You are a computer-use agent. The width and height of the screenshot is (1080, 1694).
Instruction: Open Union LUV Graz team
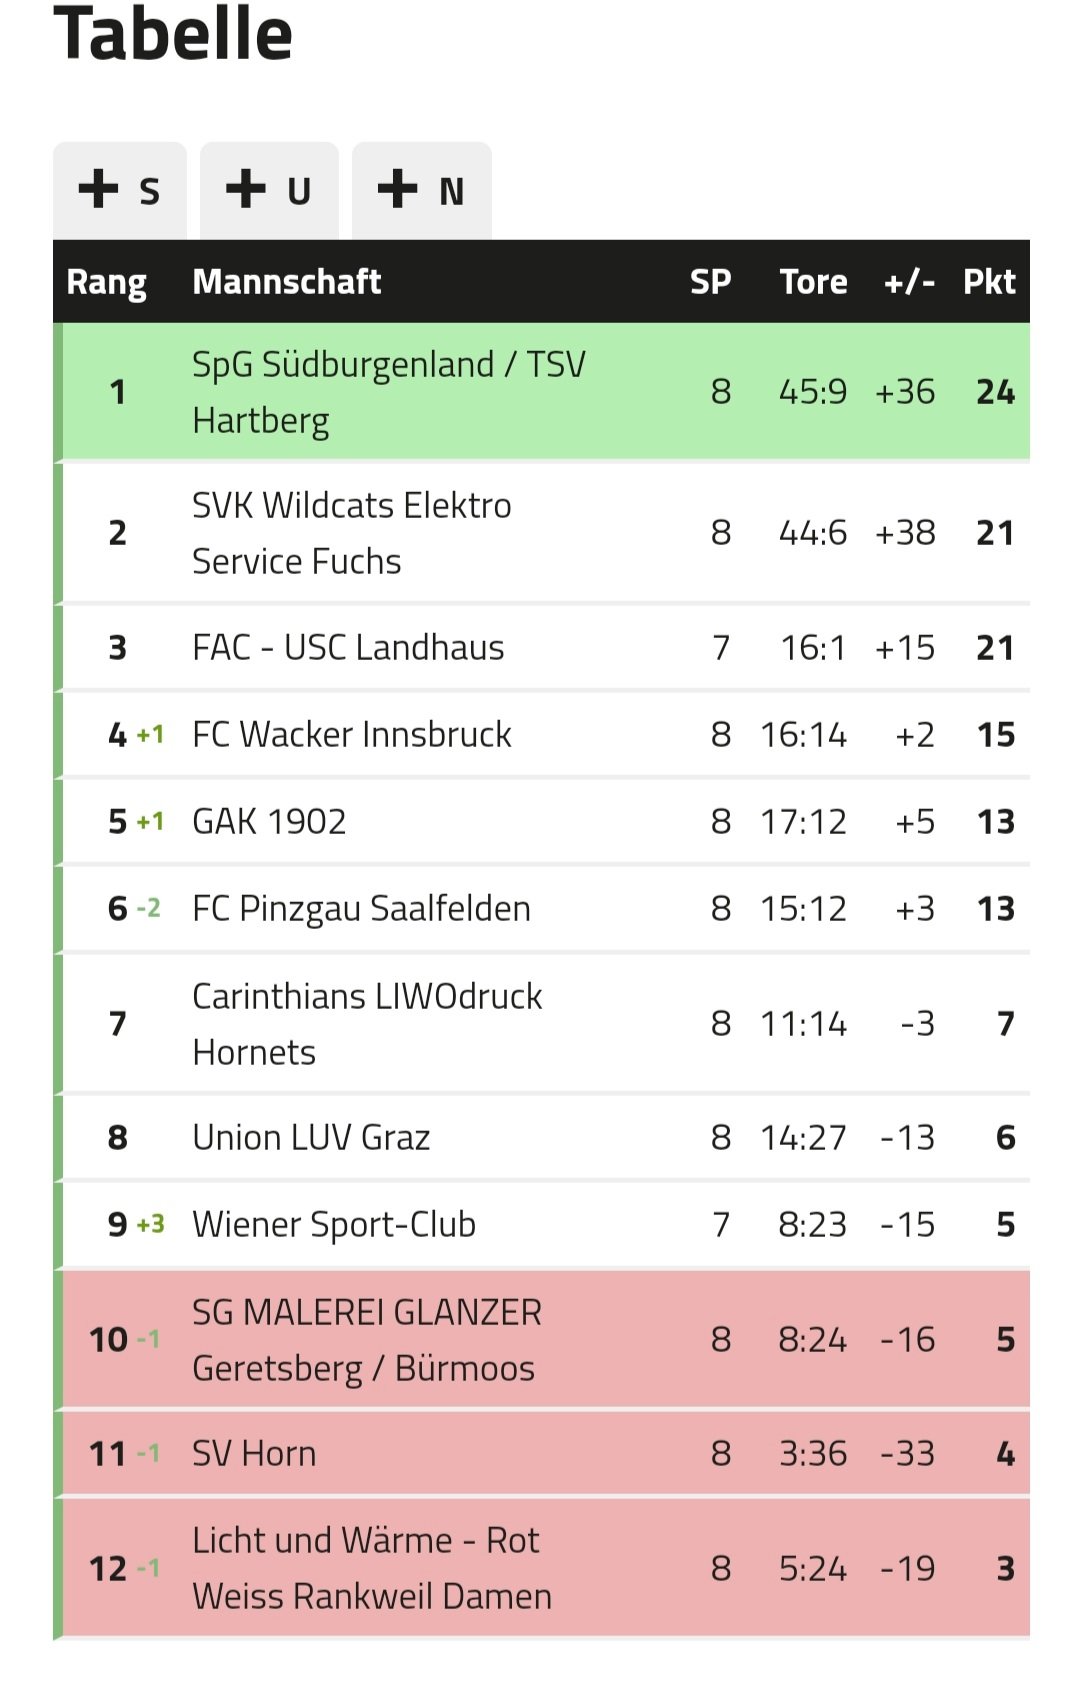coord(311,1138)
